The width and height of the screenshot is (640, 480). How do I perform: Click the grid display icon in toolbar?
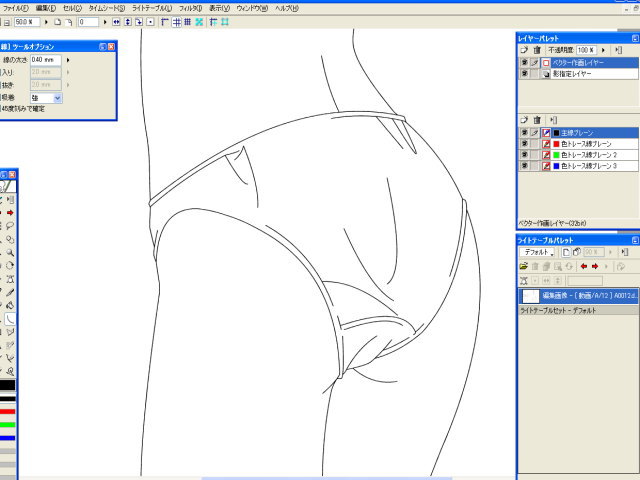pyautogui.click(x=188, y=21)
